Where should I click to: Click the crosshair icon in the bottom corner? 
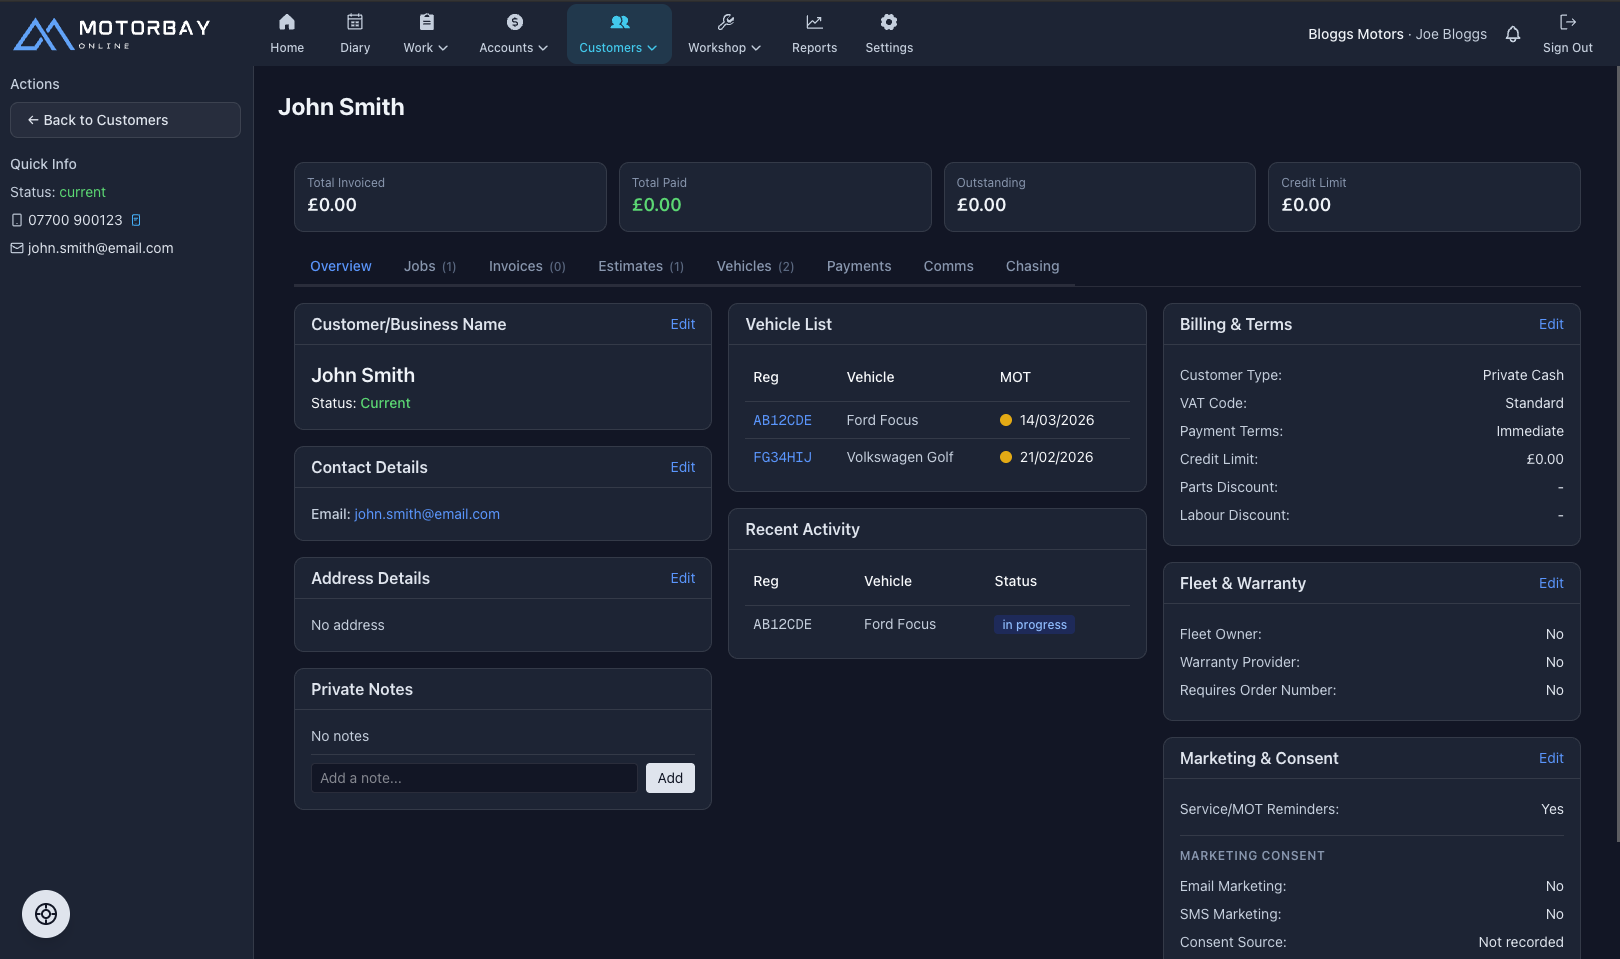click(x=46, y=913)
